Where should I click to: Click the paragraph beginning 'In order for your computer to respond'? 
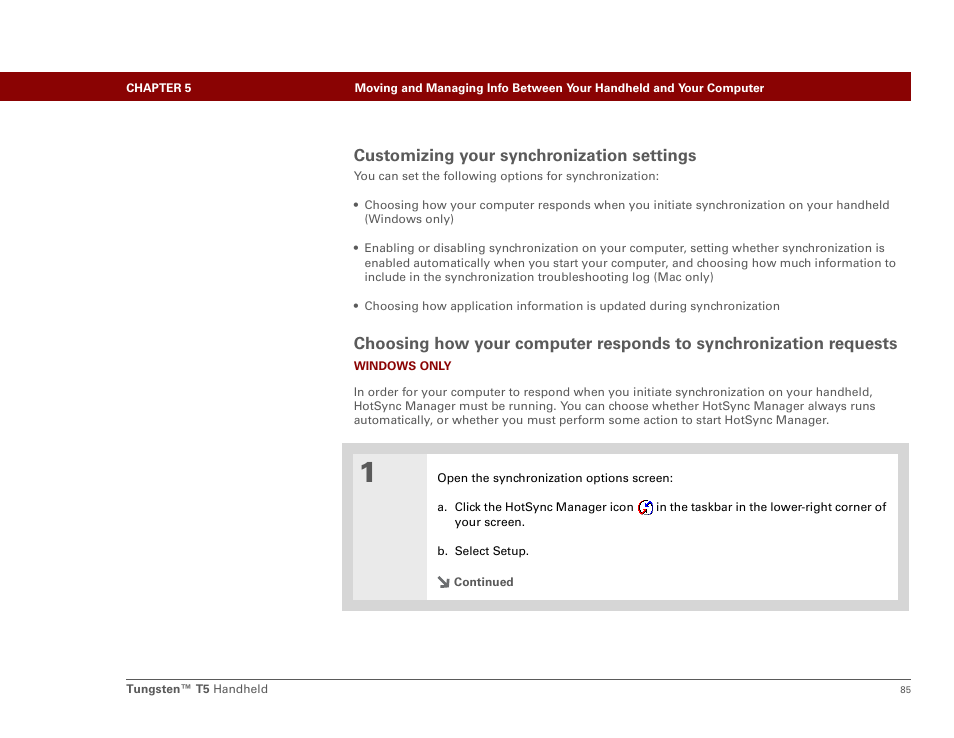pyautogui.click(x=614, y=406)
